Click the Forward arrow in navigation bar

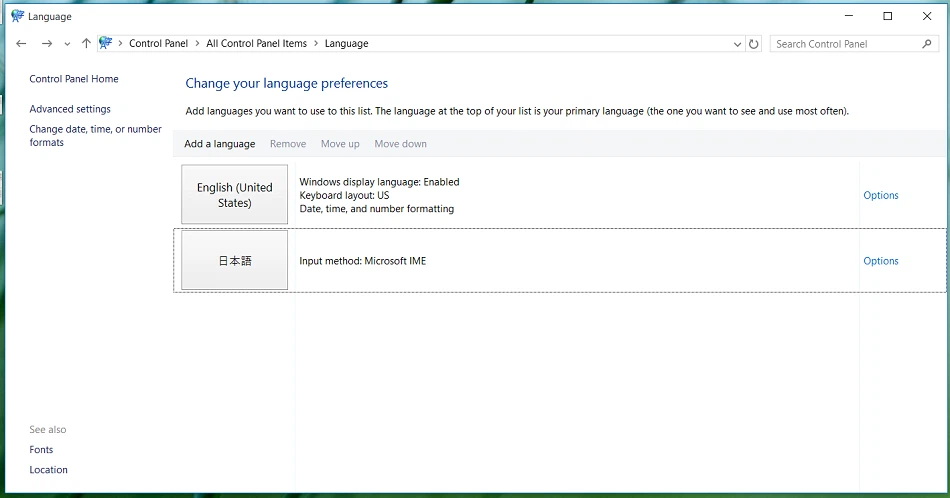(46, 44)
